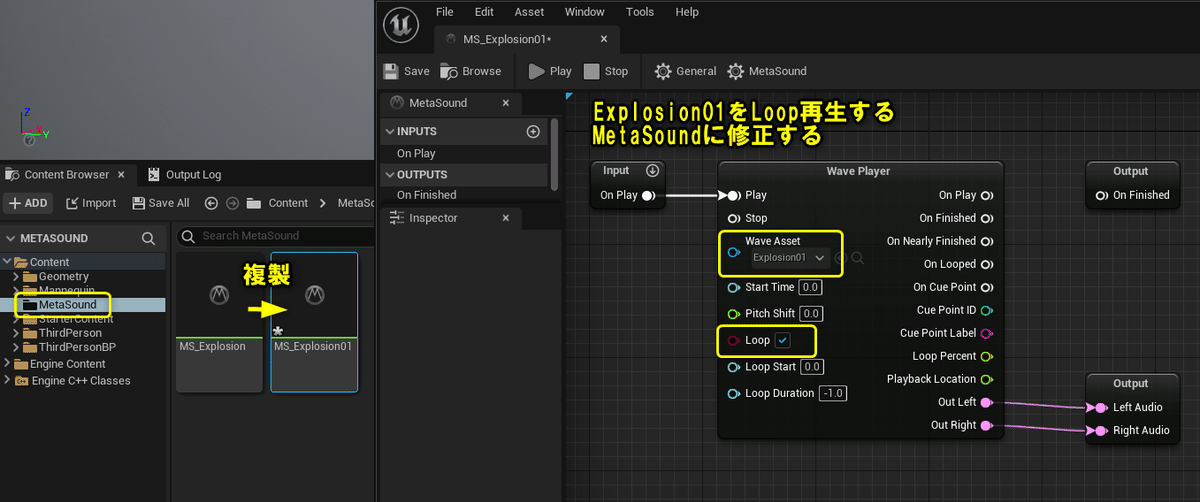Select the Content Browser tab

pos(67,175)
